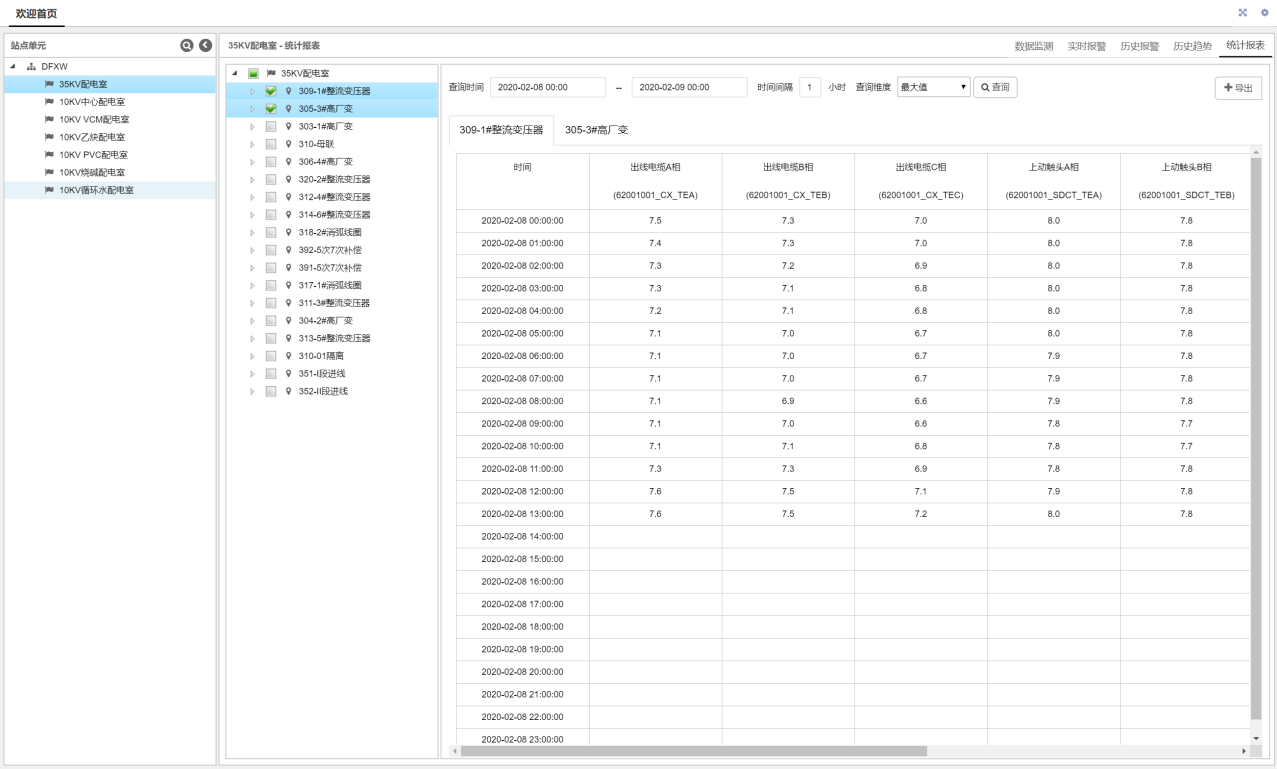Open the 查询维度 最大值 dropdown
The image size is (1277, 769).
(x=934, y=87)
